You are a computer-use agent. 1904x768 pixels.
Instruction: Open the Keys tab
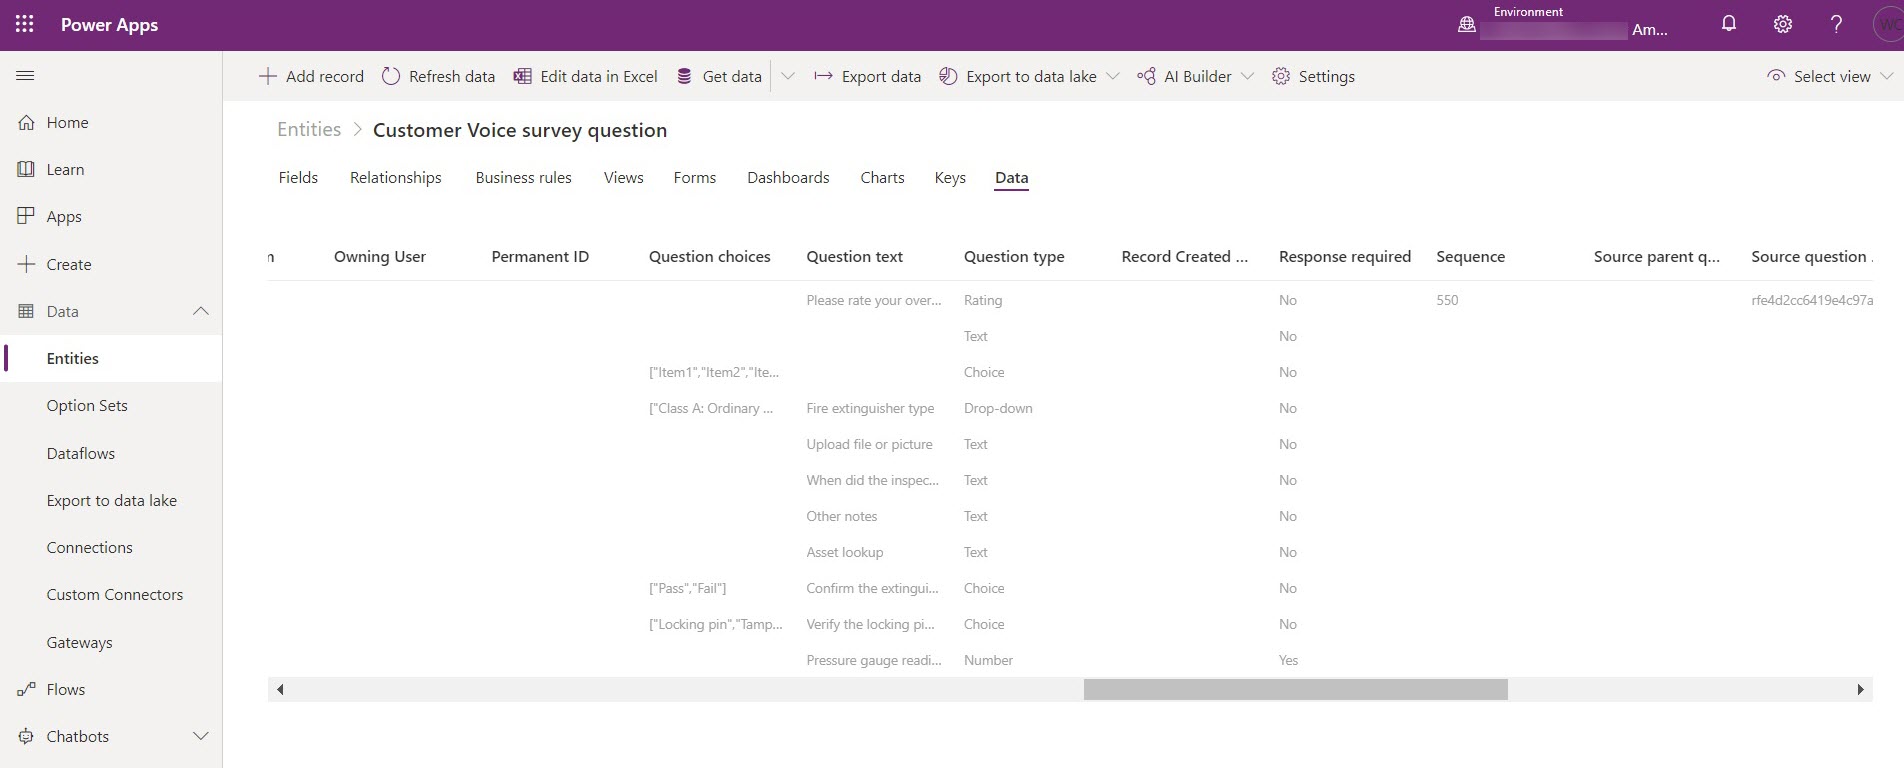point(950,177)
